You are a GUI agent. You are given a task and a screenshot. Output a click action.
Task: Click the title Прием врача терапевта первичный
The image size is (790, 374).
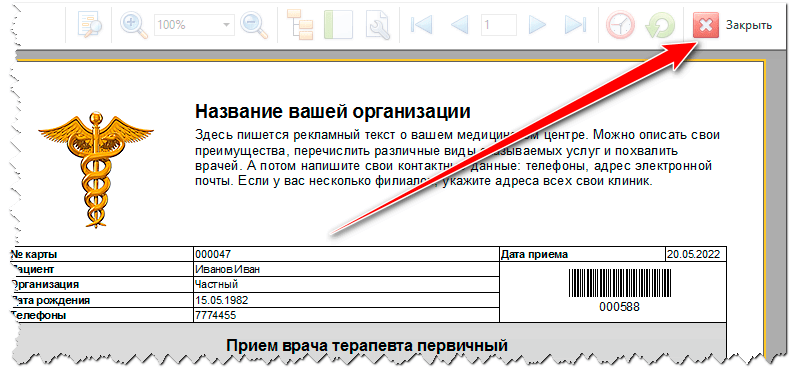366,346
